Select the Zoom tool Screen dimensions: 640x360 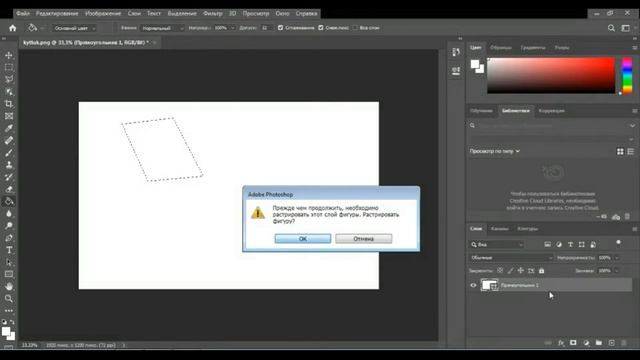click(9, 299)
